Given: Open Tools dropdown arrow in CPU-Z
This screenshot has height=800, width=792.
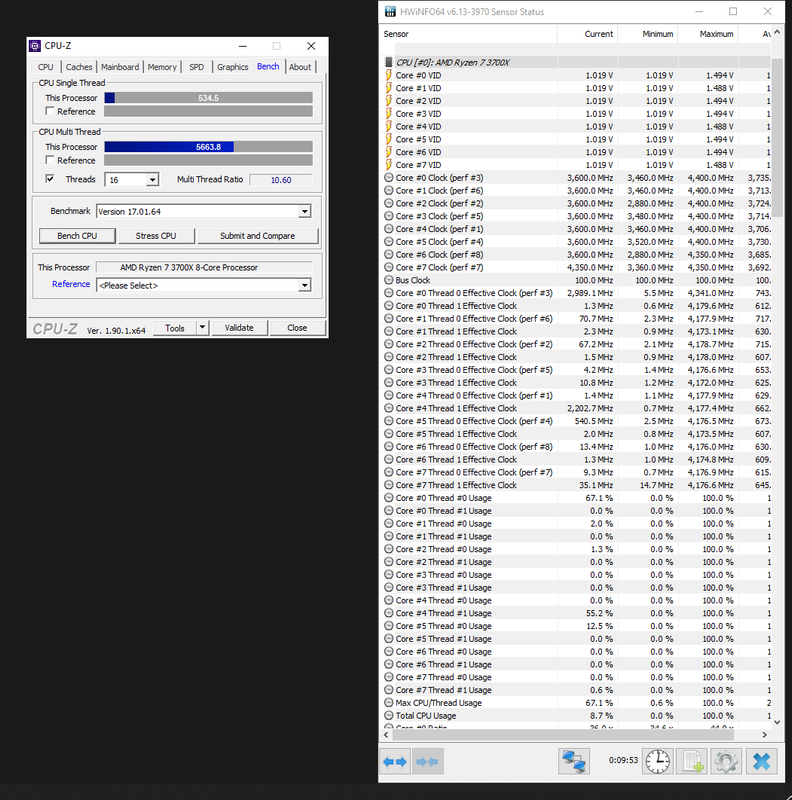Looking at the screenshot, I should point(203,328).
